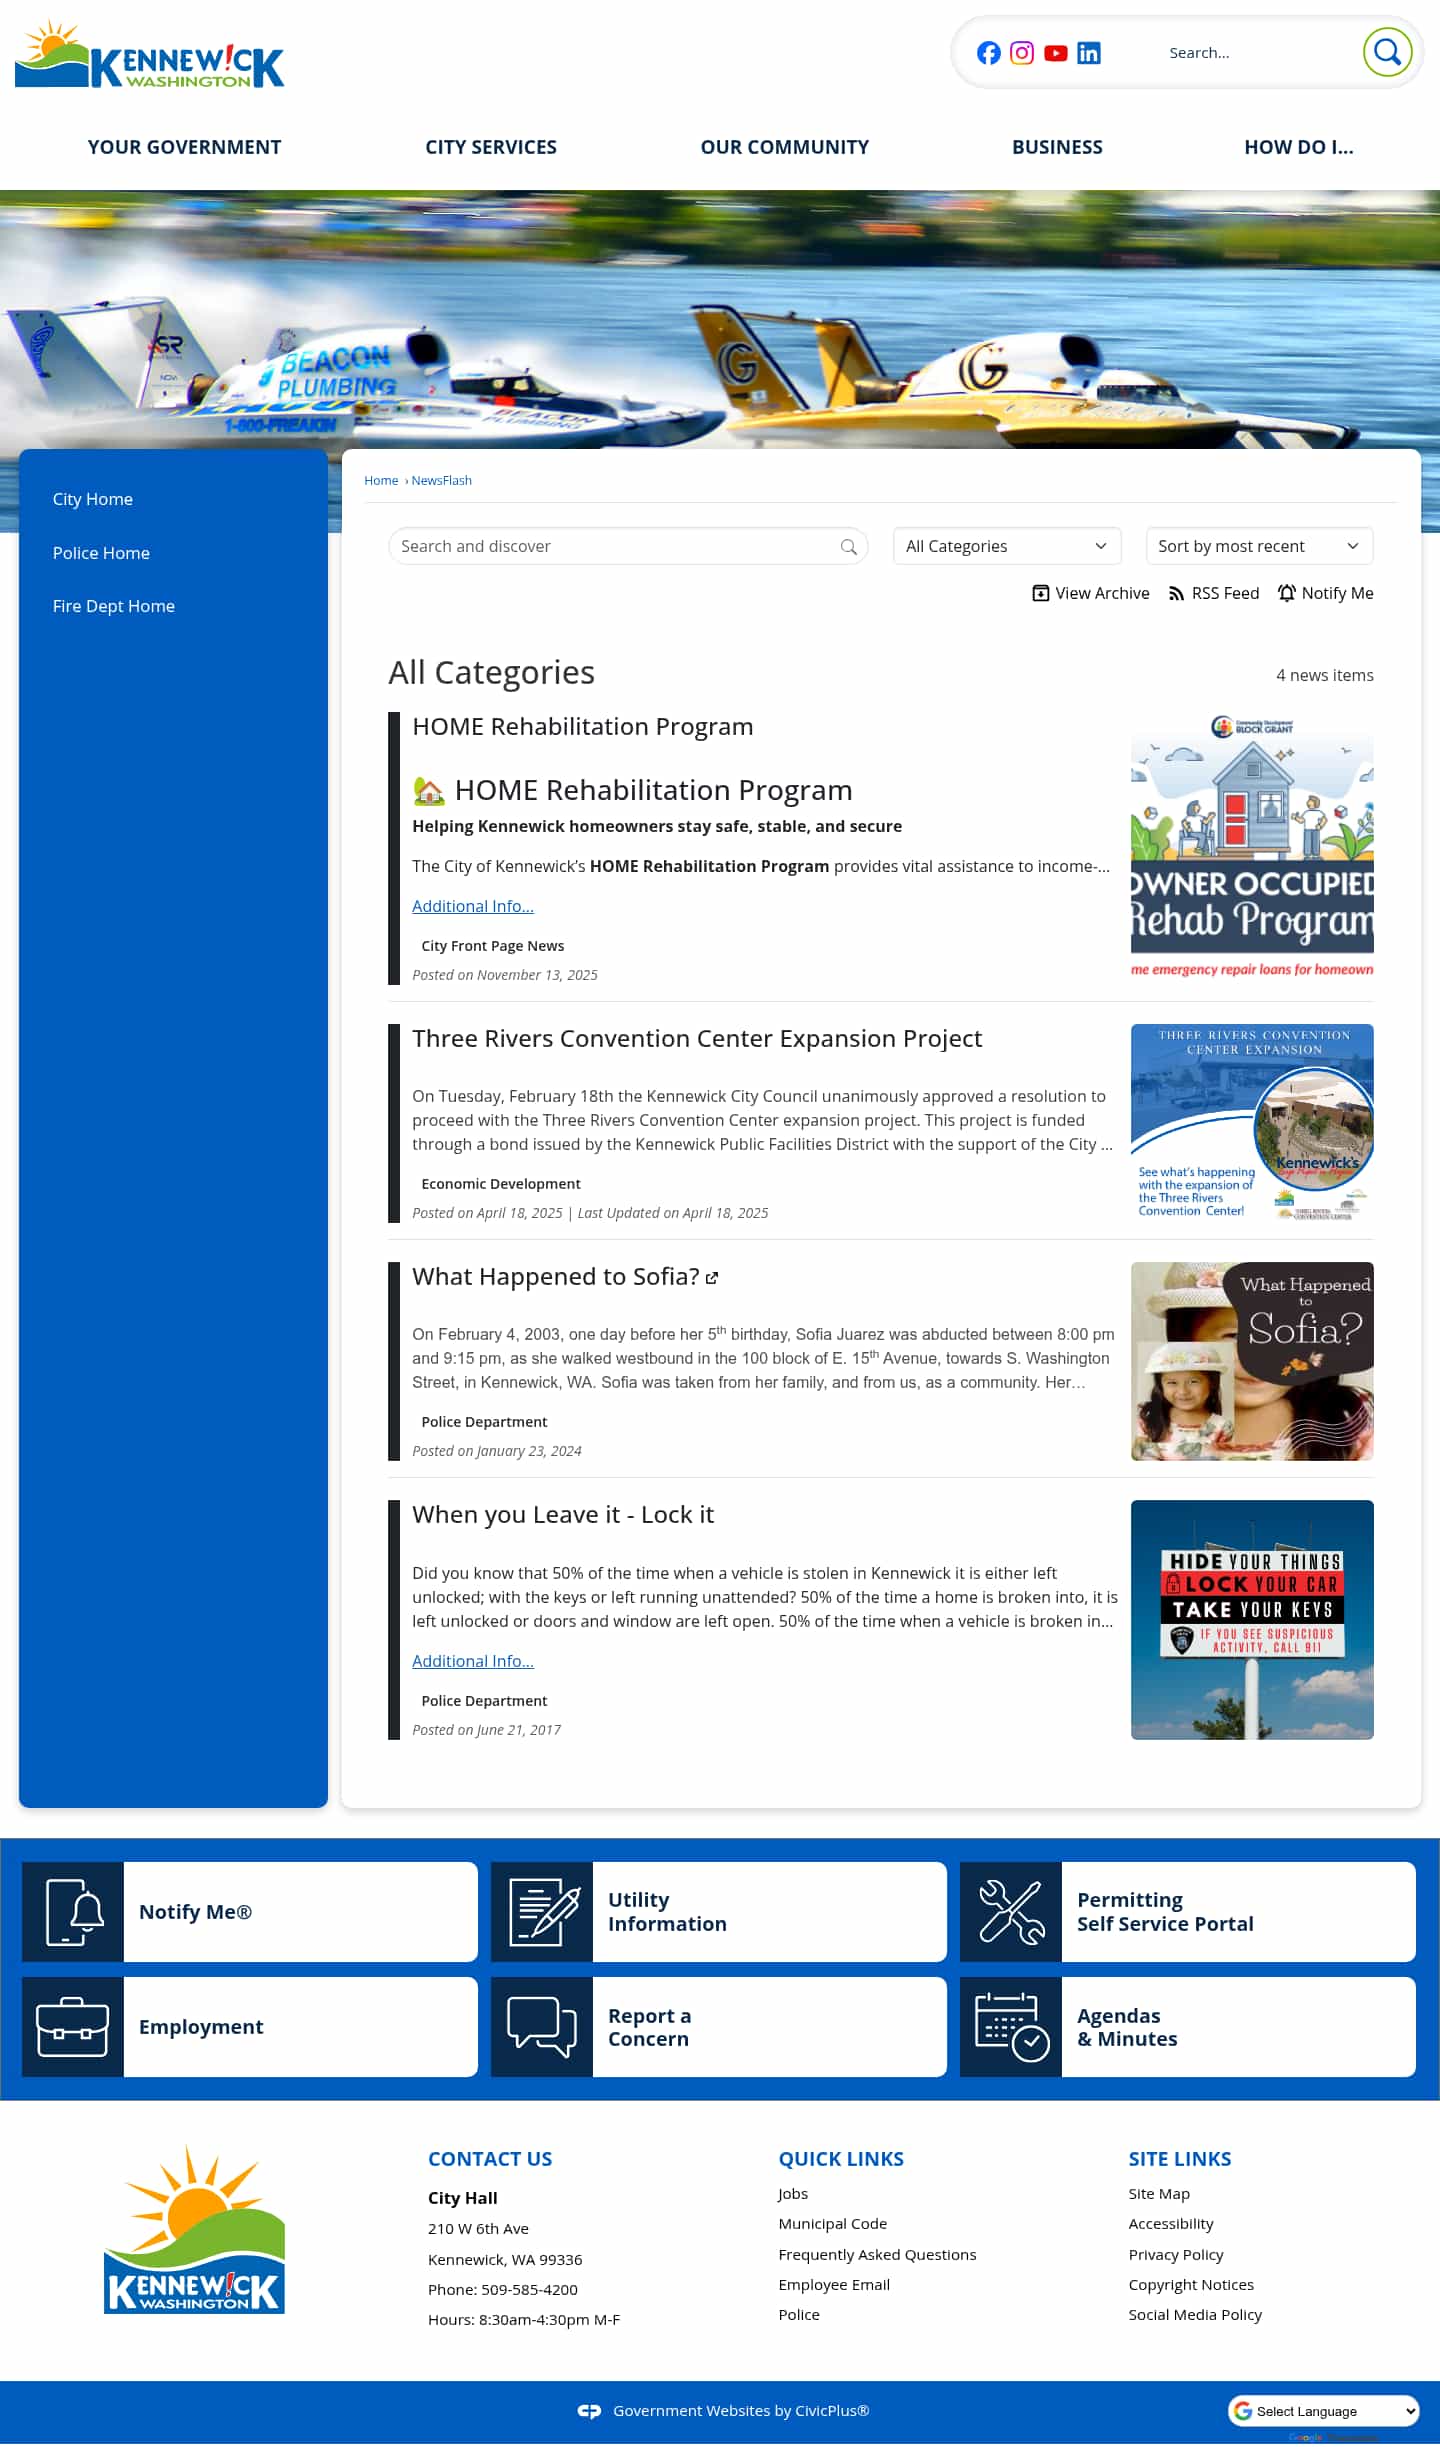This screenshot has height=2447, width=1440.
Task: Click the Kennewick footer sun logo
Action: (194, 2231)
